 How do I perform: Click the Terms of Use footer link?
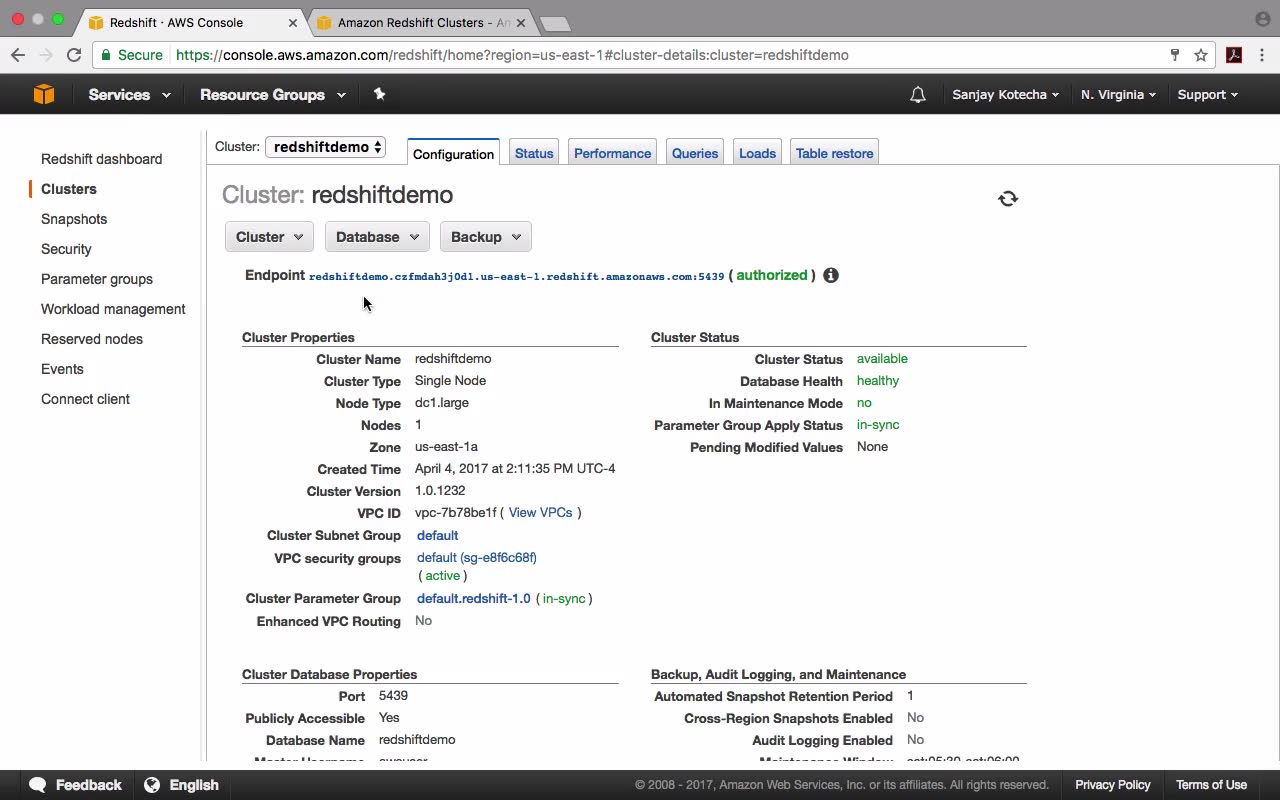coord(1211,785)
